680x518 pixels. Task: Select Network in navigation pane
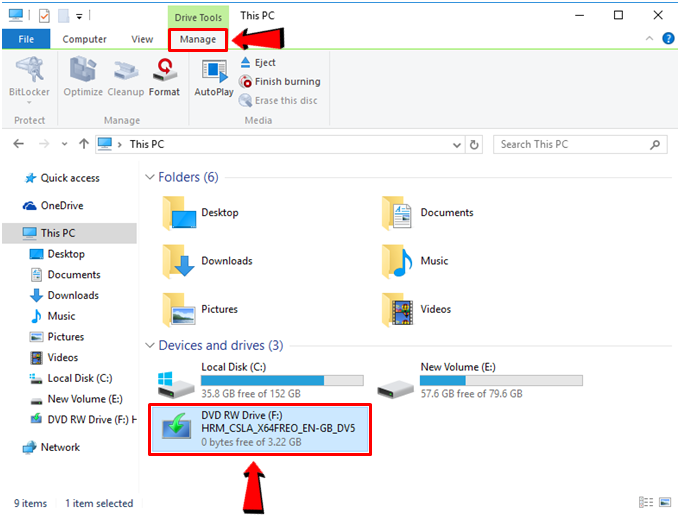tap(52, 447)
